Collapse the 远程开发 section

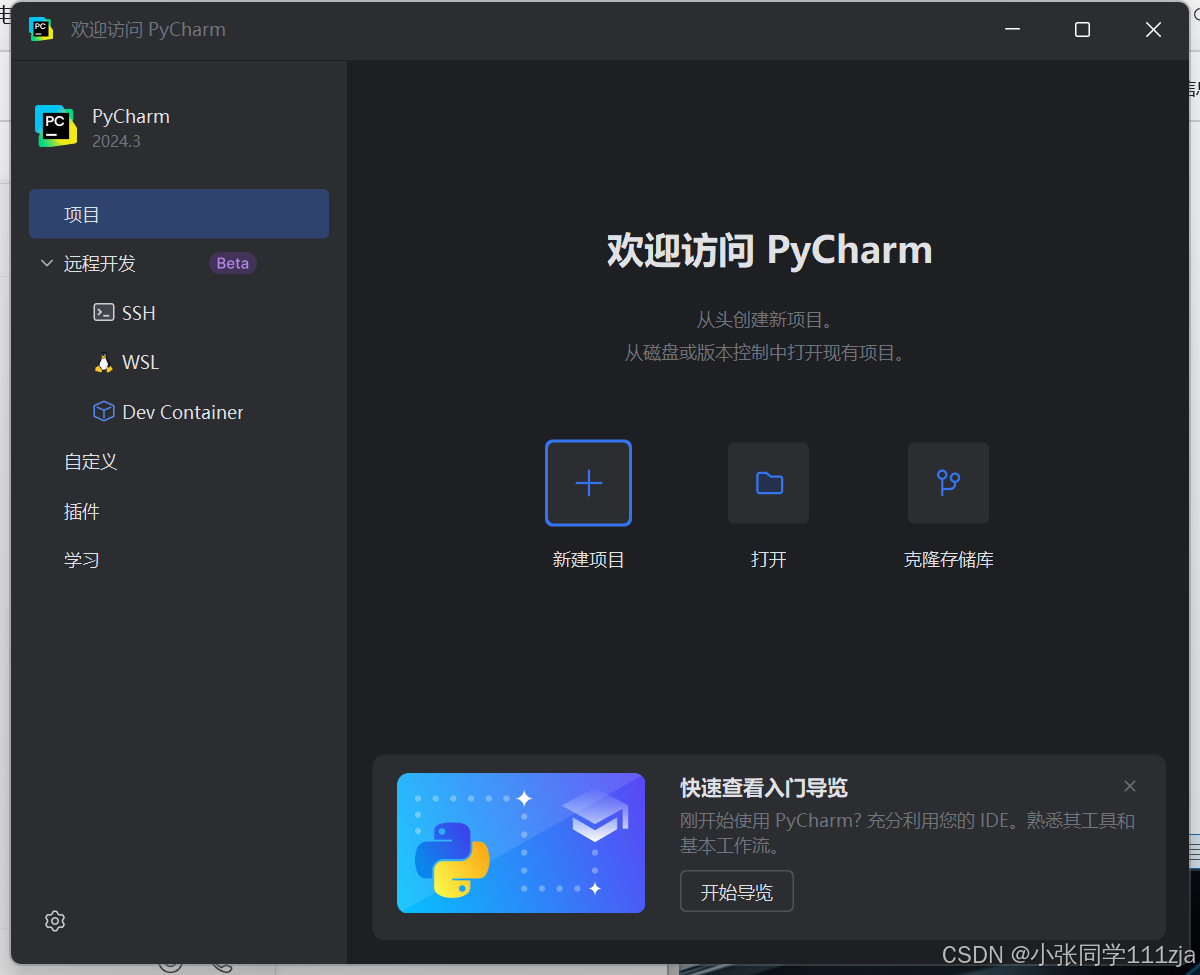tap(46, 263)
